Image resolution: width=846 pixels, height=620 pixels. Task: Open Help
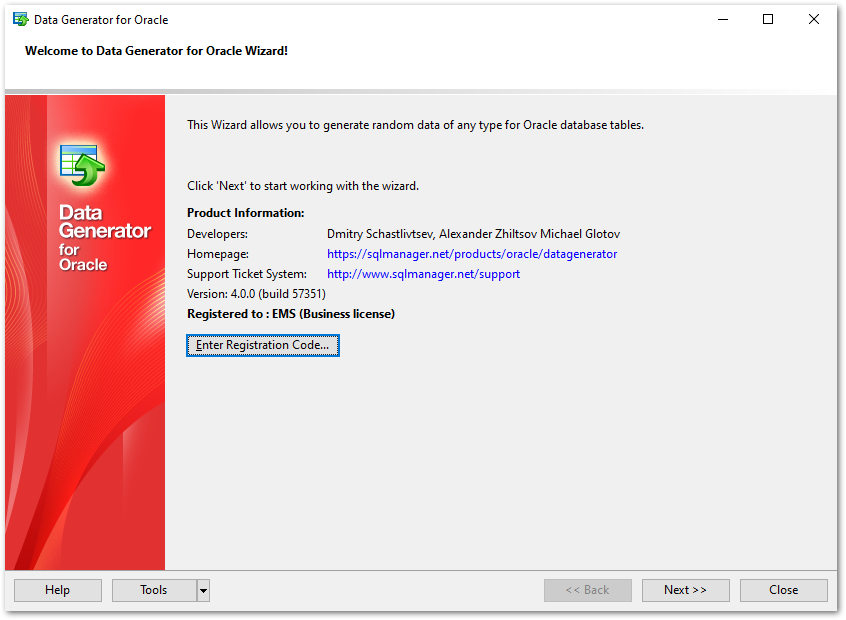pos(58,590)
